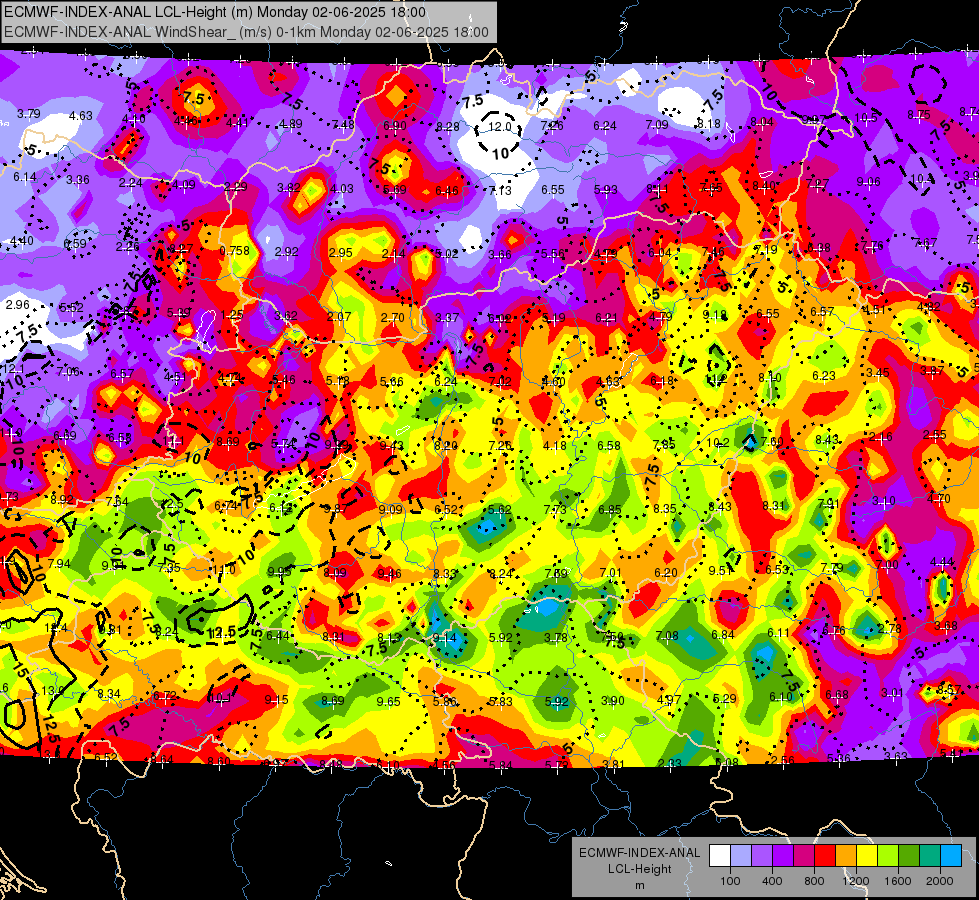Click the legend tick label 2000
979x900 pixels.
tap(940, 881)
